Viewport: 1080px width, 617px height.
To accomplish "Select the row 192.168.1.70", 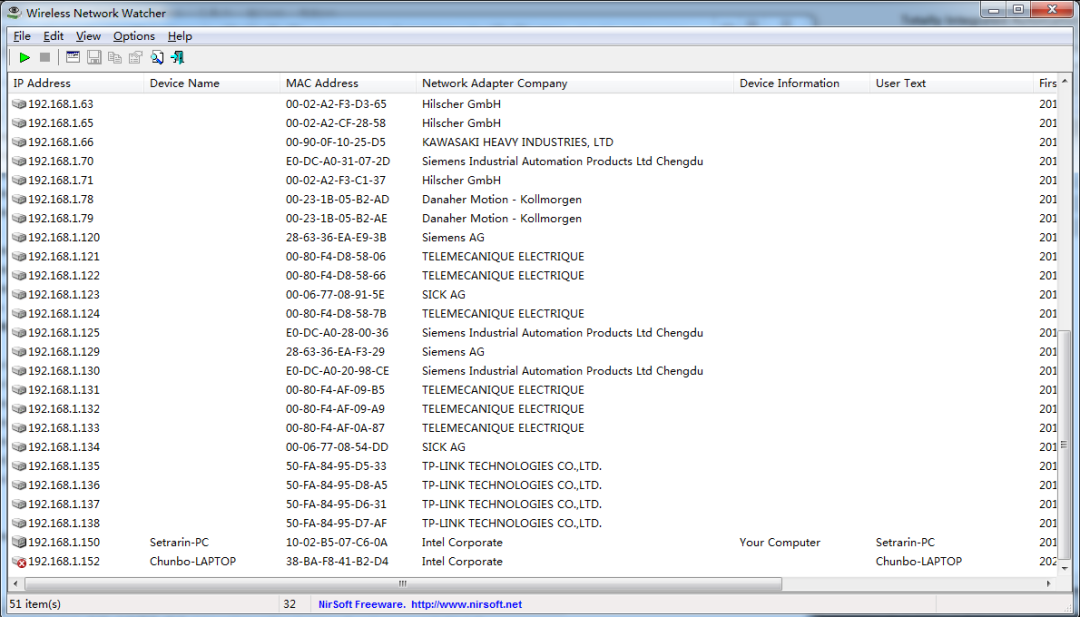I will tap(532, 162).
